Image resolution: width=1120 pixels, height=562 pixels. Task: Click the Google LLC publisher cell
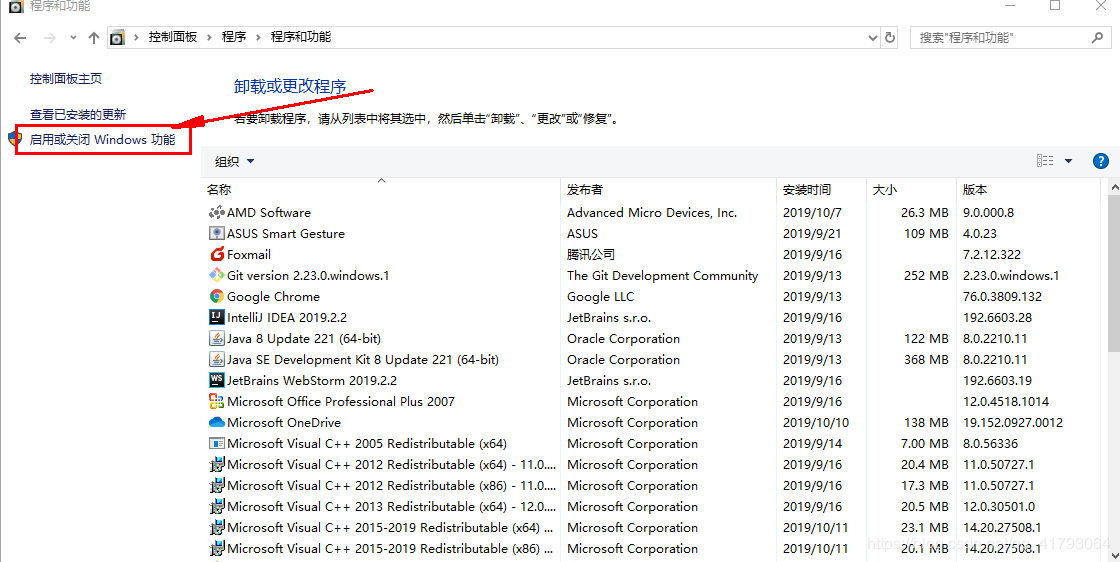600,296
